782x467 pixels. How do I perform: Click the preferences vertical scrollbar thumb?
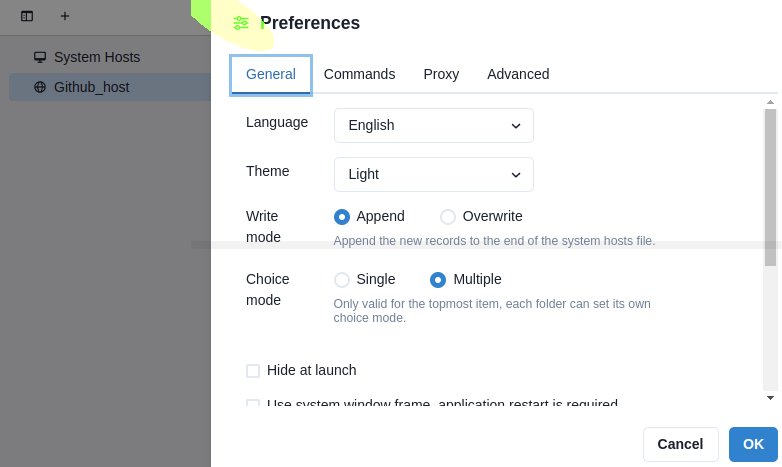(x=771, y=187)
